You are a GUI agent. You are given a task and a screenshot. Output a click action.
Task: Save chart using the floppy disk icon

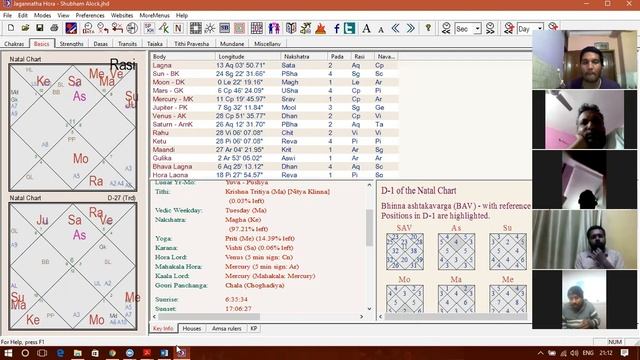(x=40, y=28)
